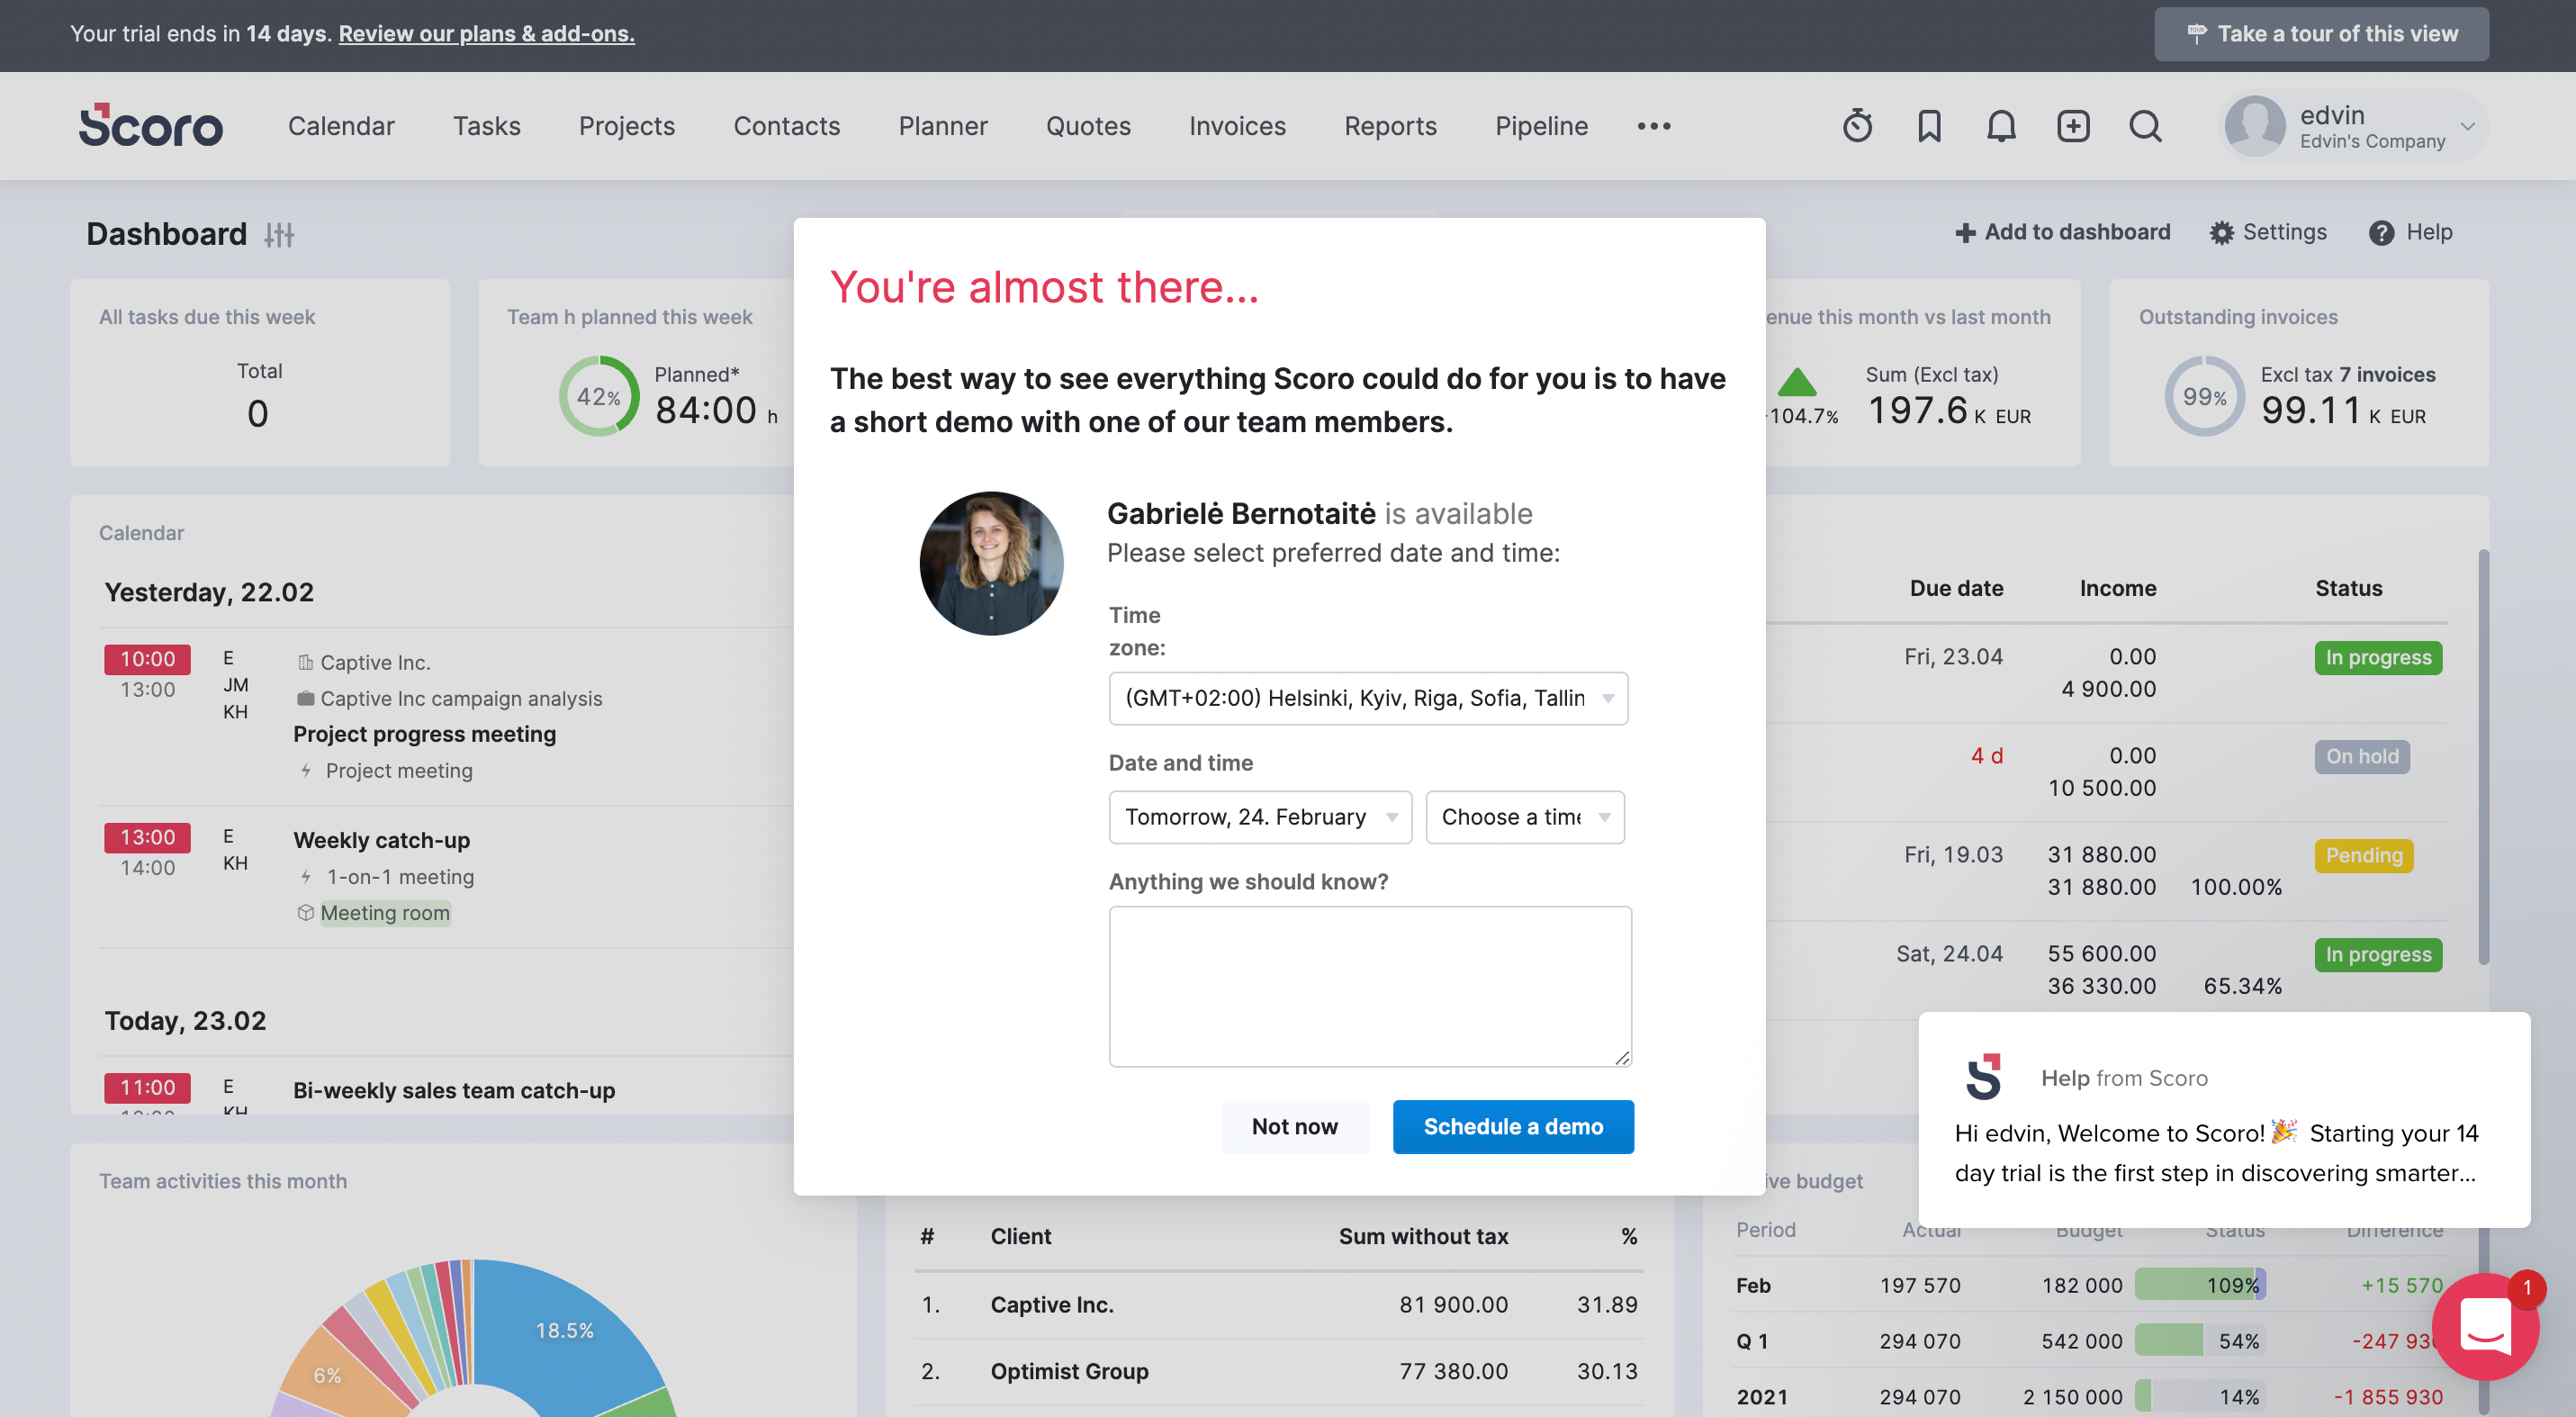Click the Sum without tax column header
The image size is (2576, 1417).
pos(1423,1236)
